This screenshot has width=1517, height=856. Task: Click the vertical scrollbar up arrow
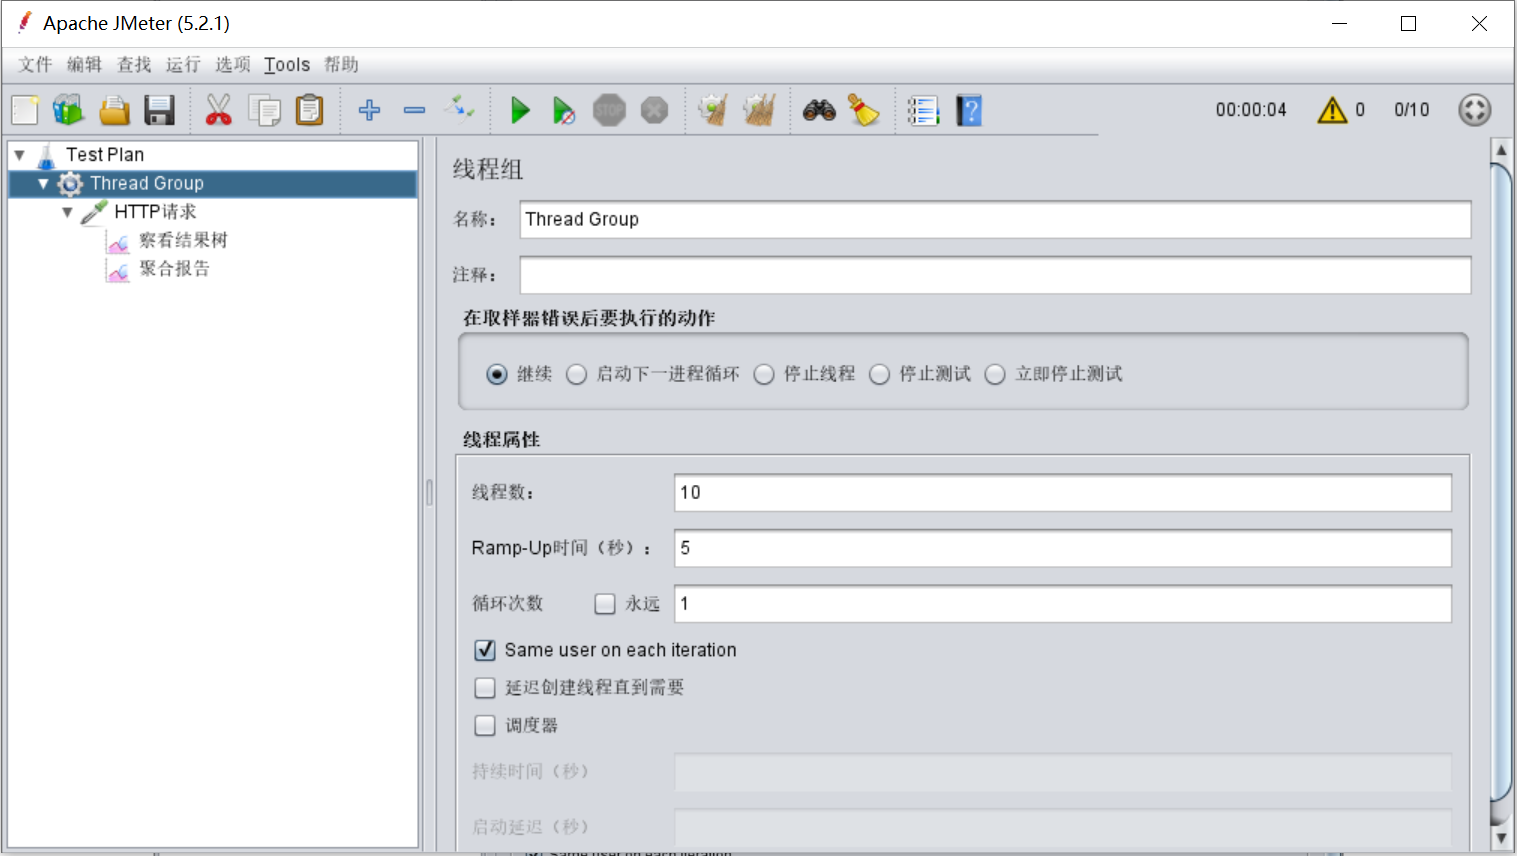1501,150
